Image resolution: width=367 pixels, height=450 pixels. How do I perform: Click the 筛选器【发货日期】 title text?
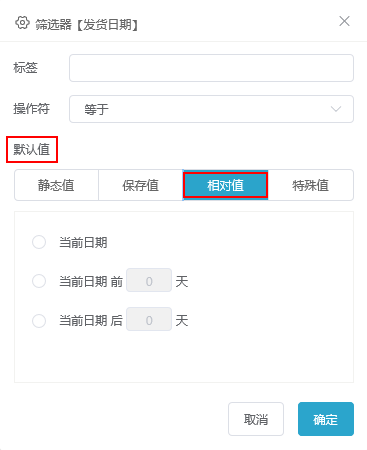click(x=87, y=24)
